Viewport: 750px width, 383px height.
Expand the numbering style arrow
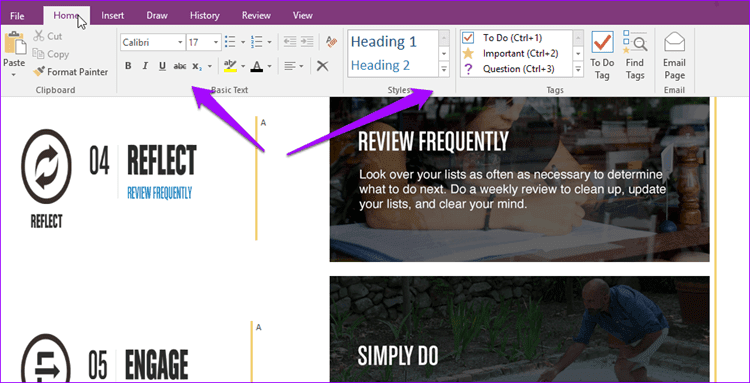pos(270,42)
